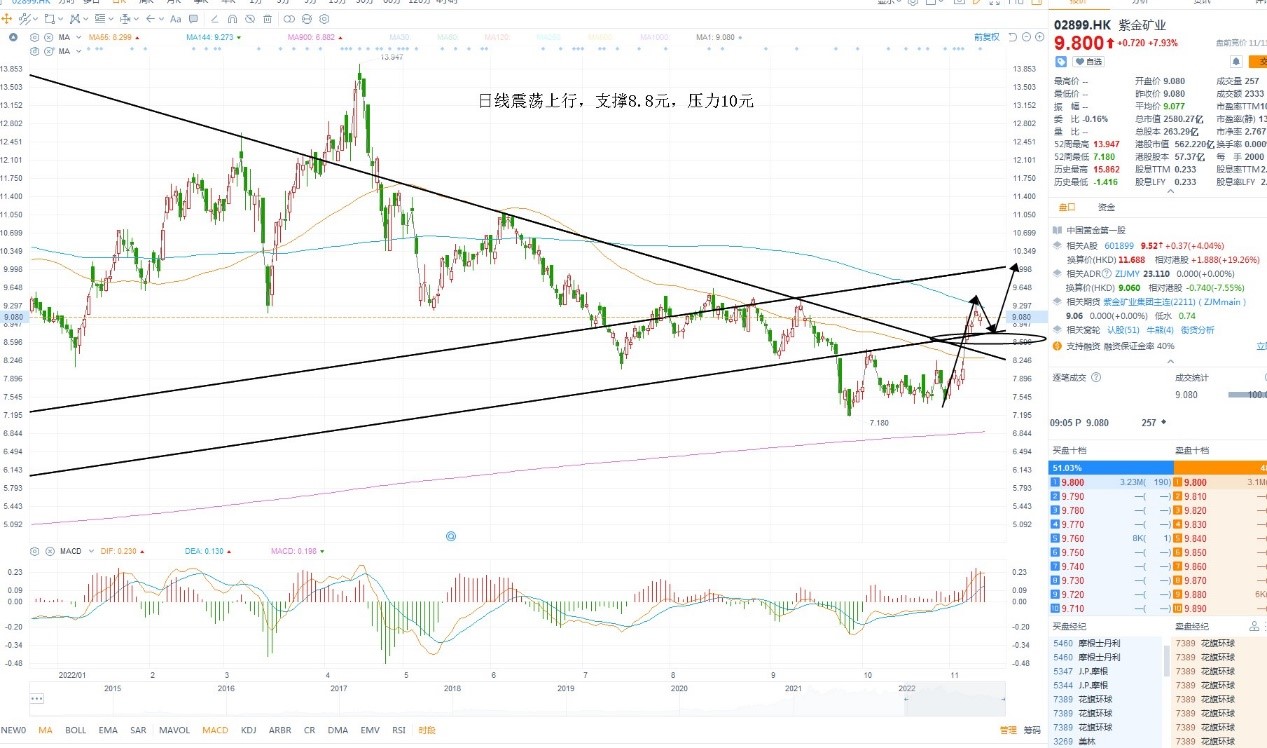Select the NEW0 indicator tab
The width and height of the screenshot is (1267, 748).
(13, 730)
